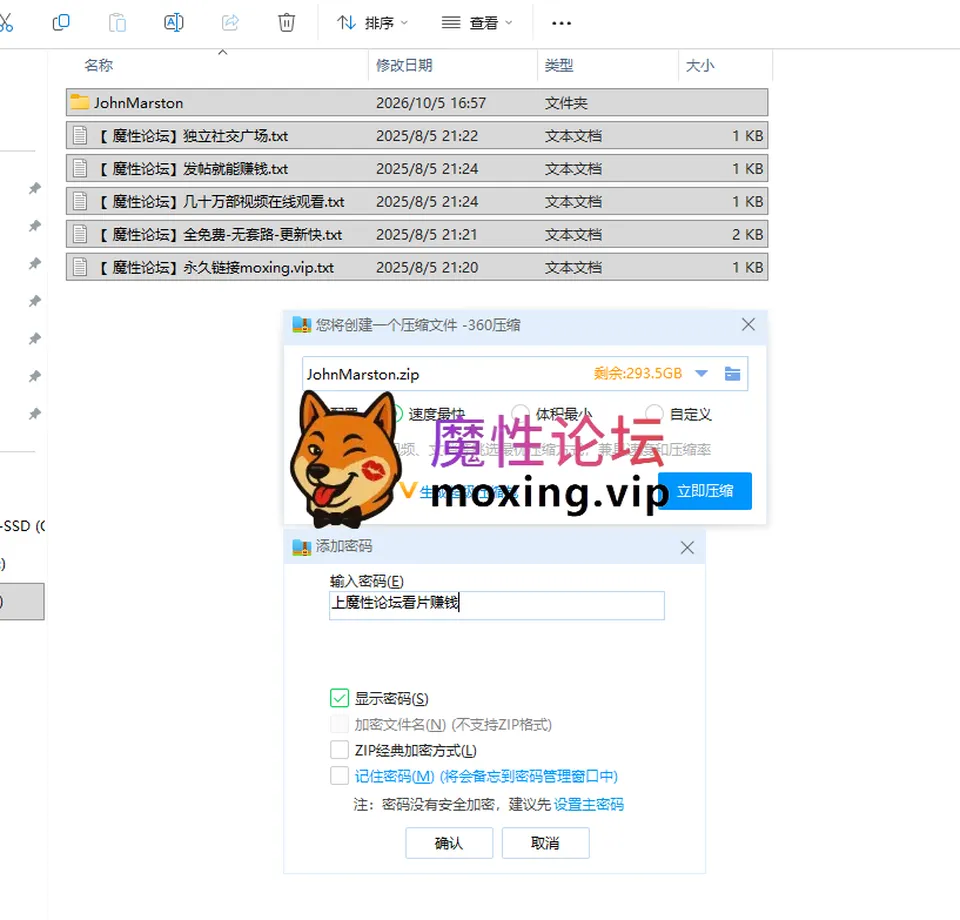
Task: Click the Paste icon in the toolbar
Action: point(117,23)
